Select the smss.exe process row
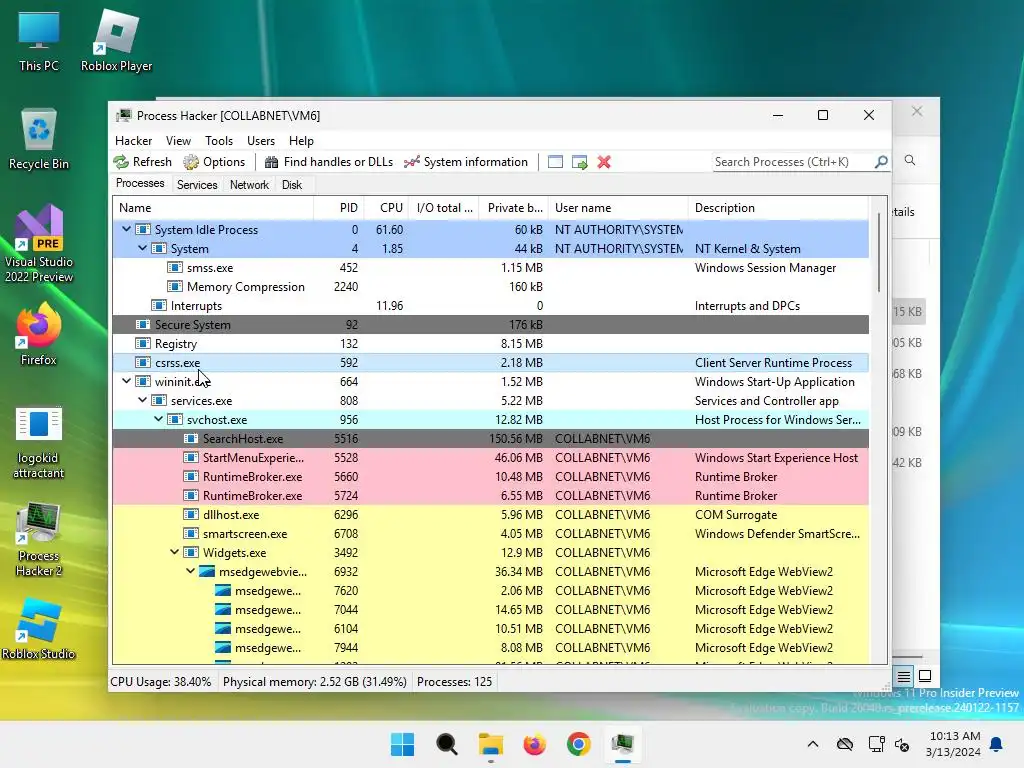The height and width of the screenshot is (768, 1024). click(490, 267)
